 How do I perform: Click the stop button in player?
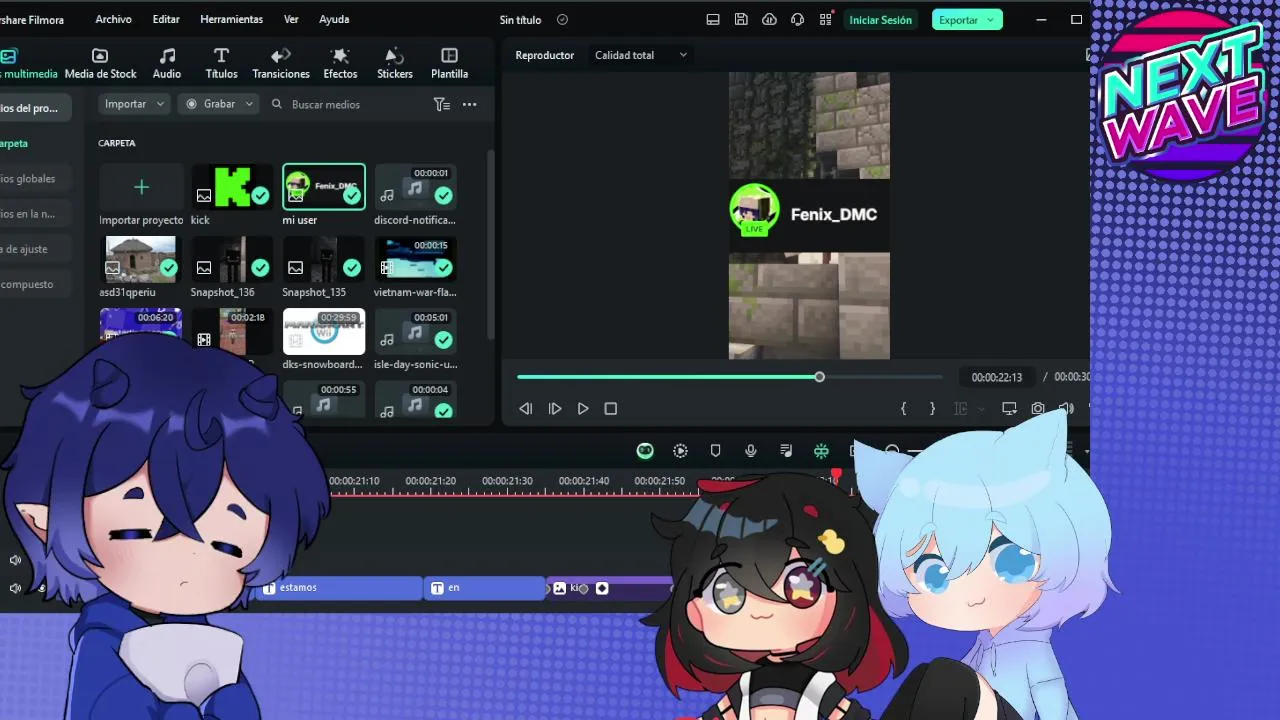(611, 408)
